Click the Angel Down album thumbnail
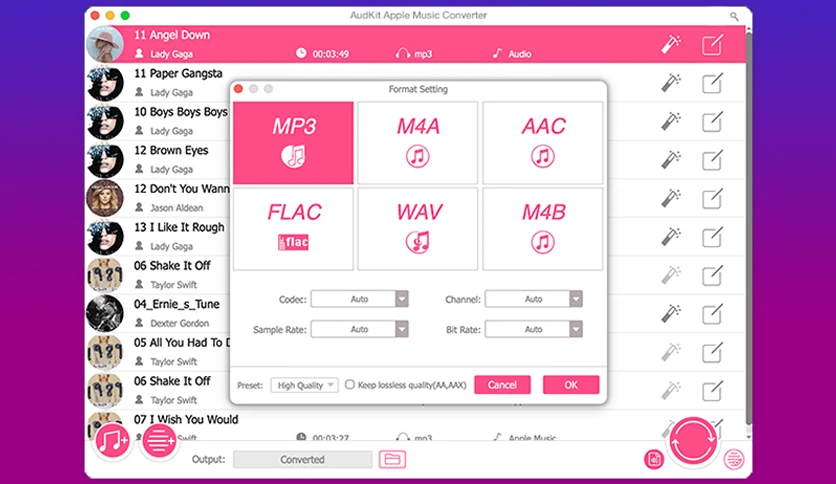This screenshot has width=836, height=484. (105, 44)
